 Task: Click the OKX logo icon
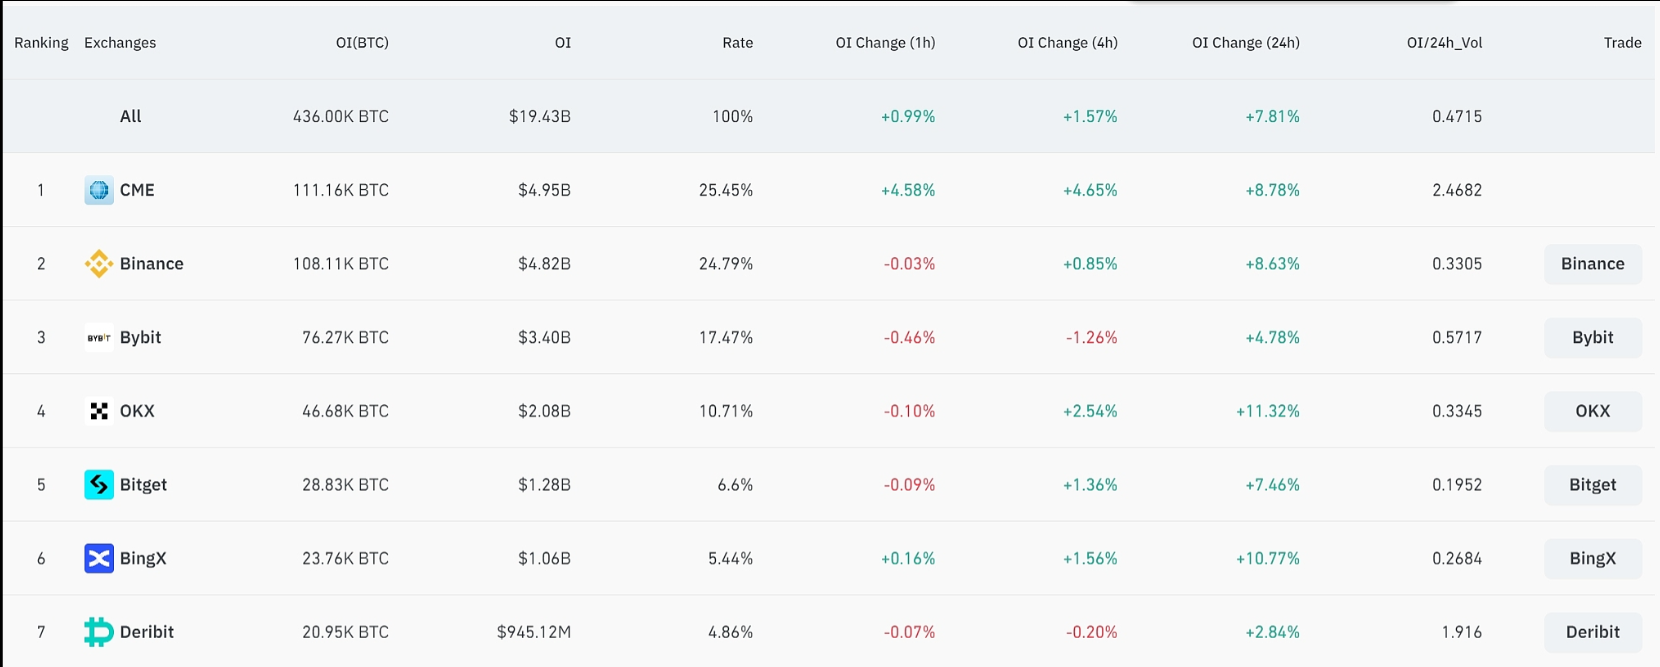tap(99, 411)
